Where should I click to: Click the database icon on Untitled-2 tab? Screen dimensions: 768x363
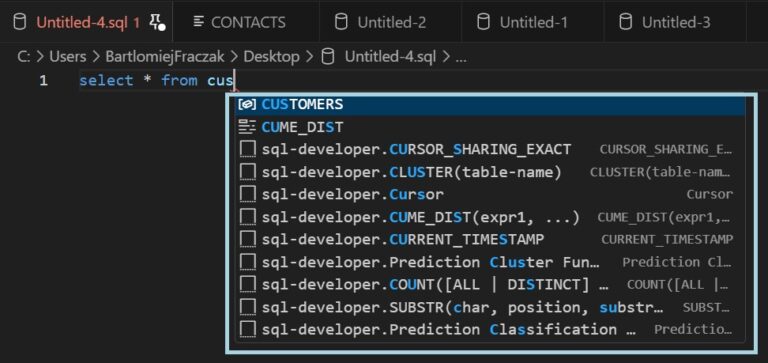tap(341, 22)
